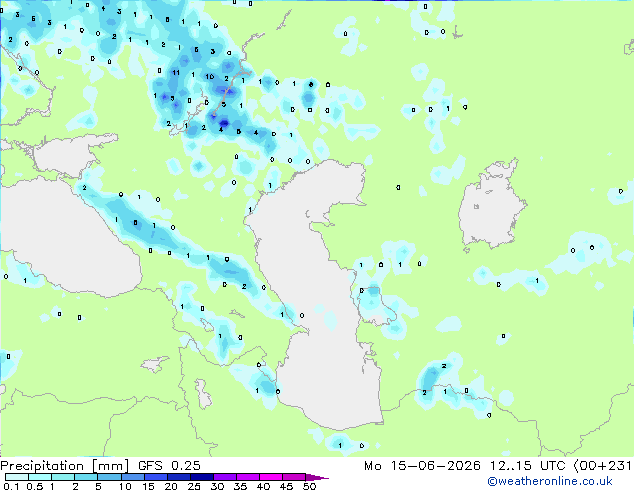Click the '40' legend scale label

[264, 486]
